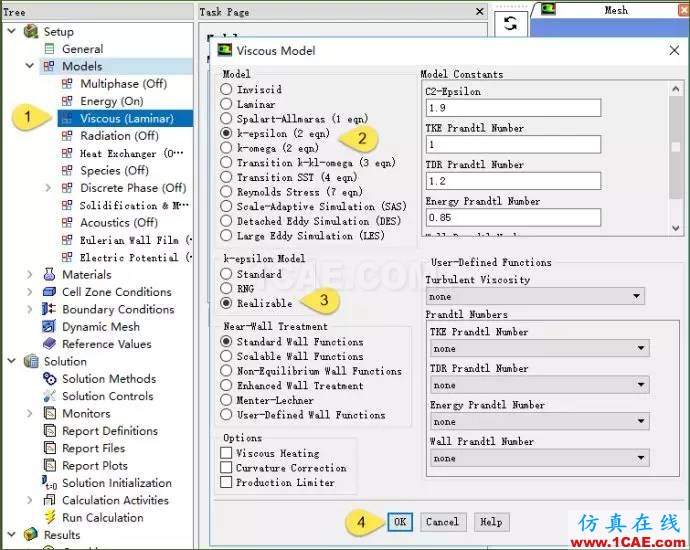The width and height of the screenshot is (690, 550).
Task: Click the Energy (On) model icon
Action: click(67, 101)
